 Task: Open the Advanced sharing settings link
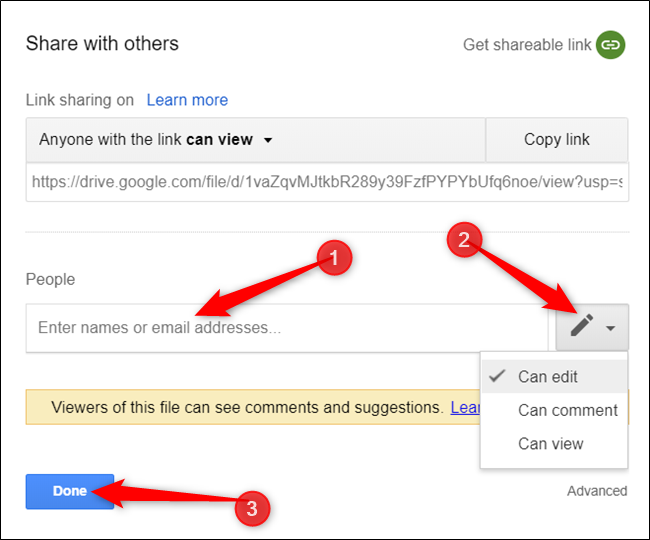tap(597, 491)
